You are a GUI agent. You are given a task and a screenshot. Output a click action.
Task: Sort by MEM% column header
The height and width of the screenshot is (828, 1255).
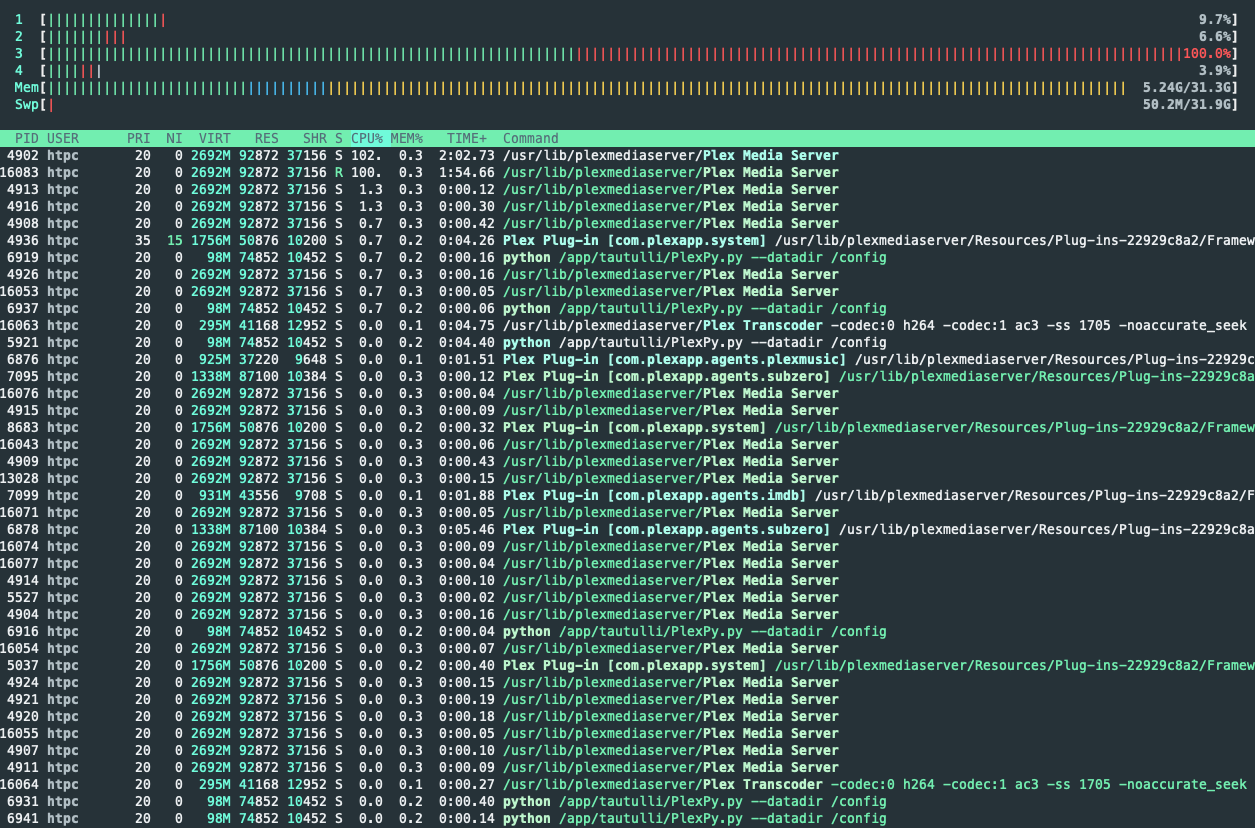(407, 138)
